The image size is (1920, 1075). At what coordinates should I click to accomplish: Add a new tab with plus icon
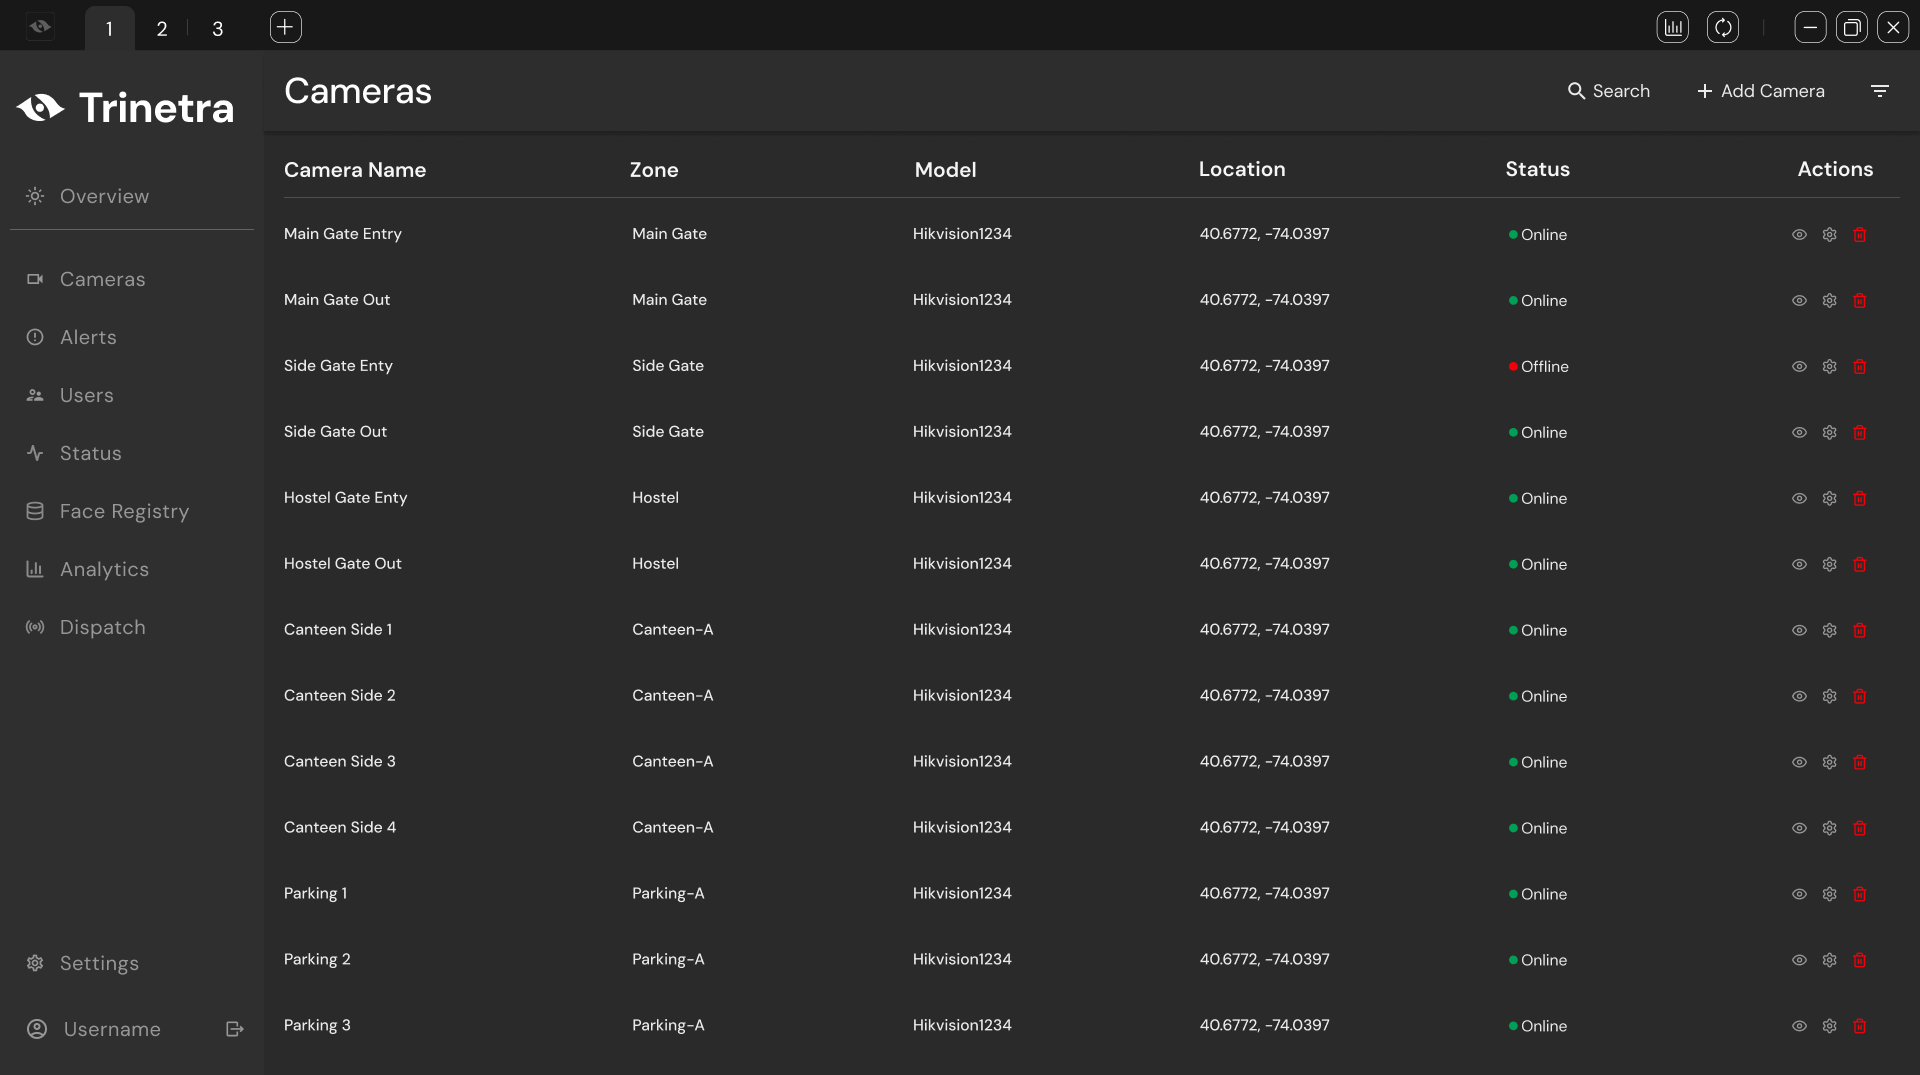click(x=285, y=28)
